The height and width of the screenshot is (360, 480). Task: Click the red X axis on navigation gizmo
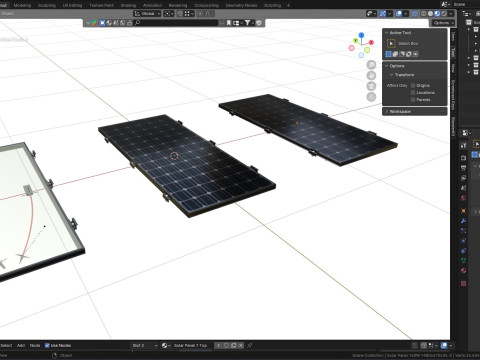(371, 42)
